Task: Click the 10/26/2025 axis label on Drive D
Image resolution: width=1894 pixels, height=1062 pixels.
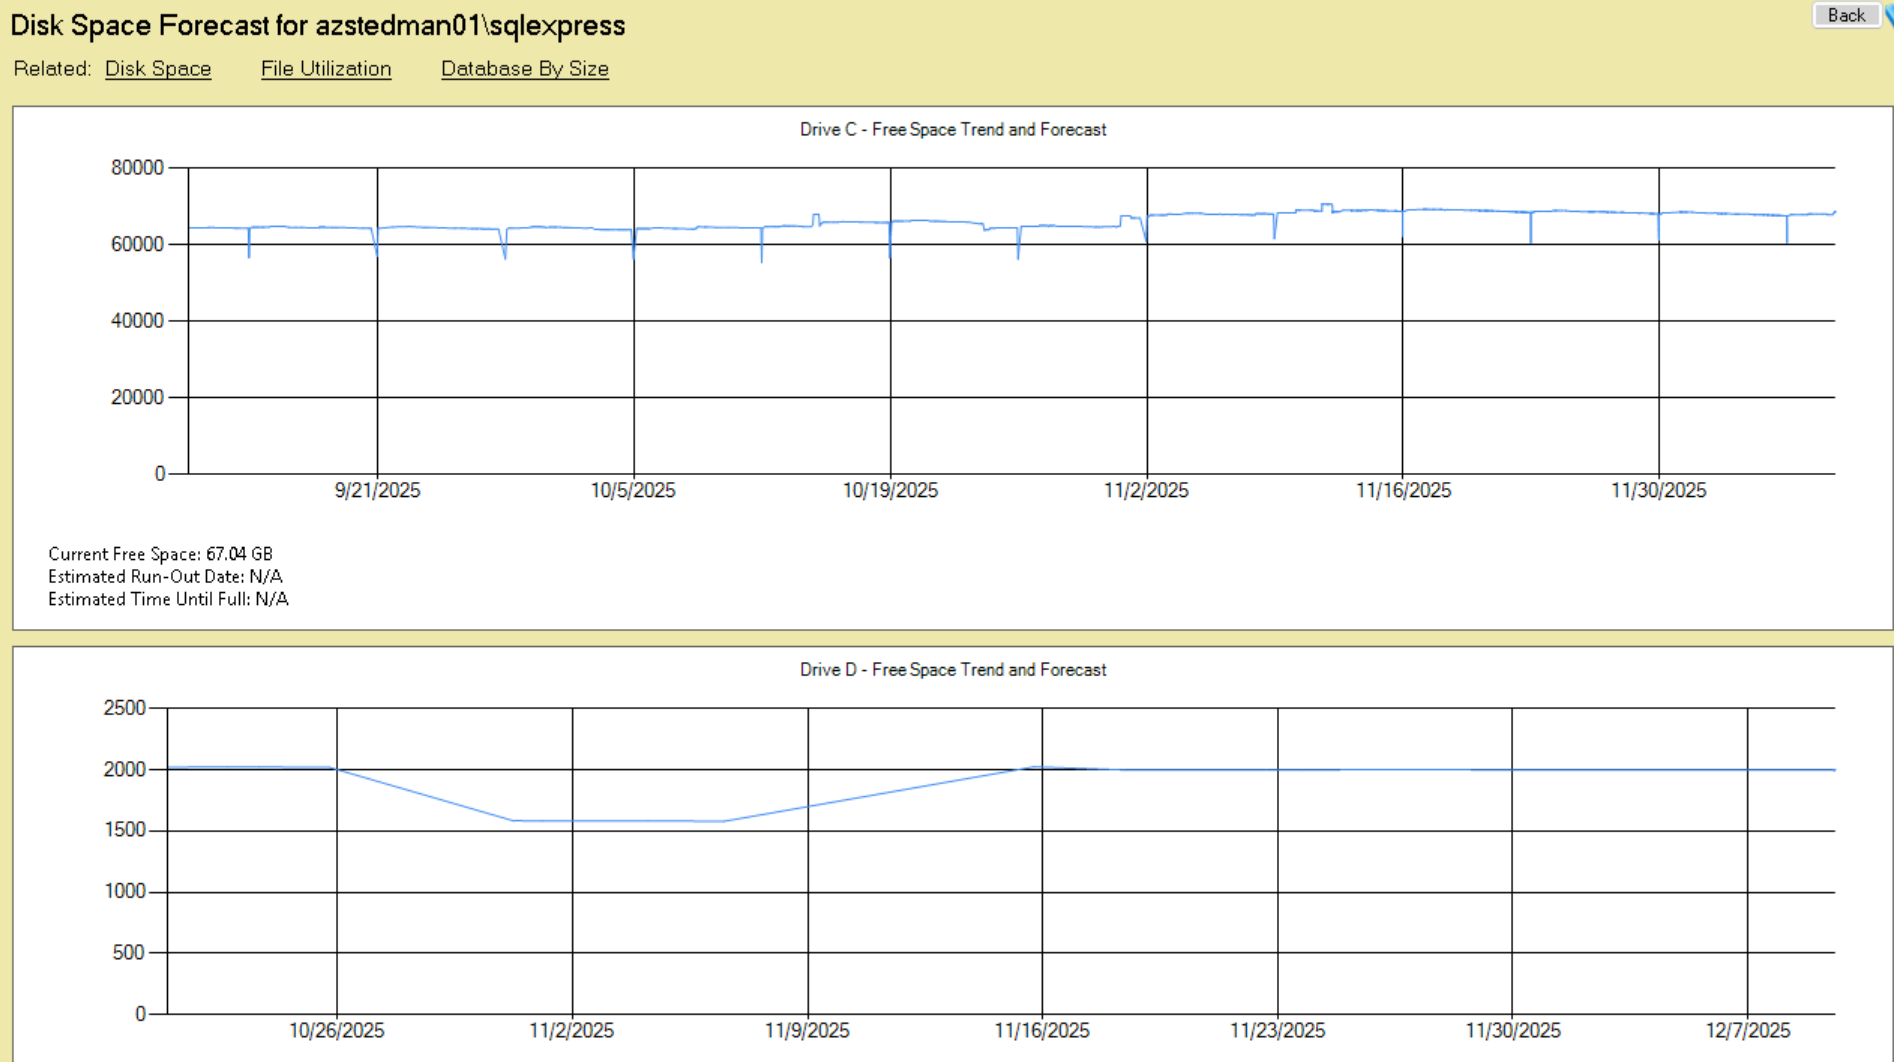Action: pos(337,1031)
